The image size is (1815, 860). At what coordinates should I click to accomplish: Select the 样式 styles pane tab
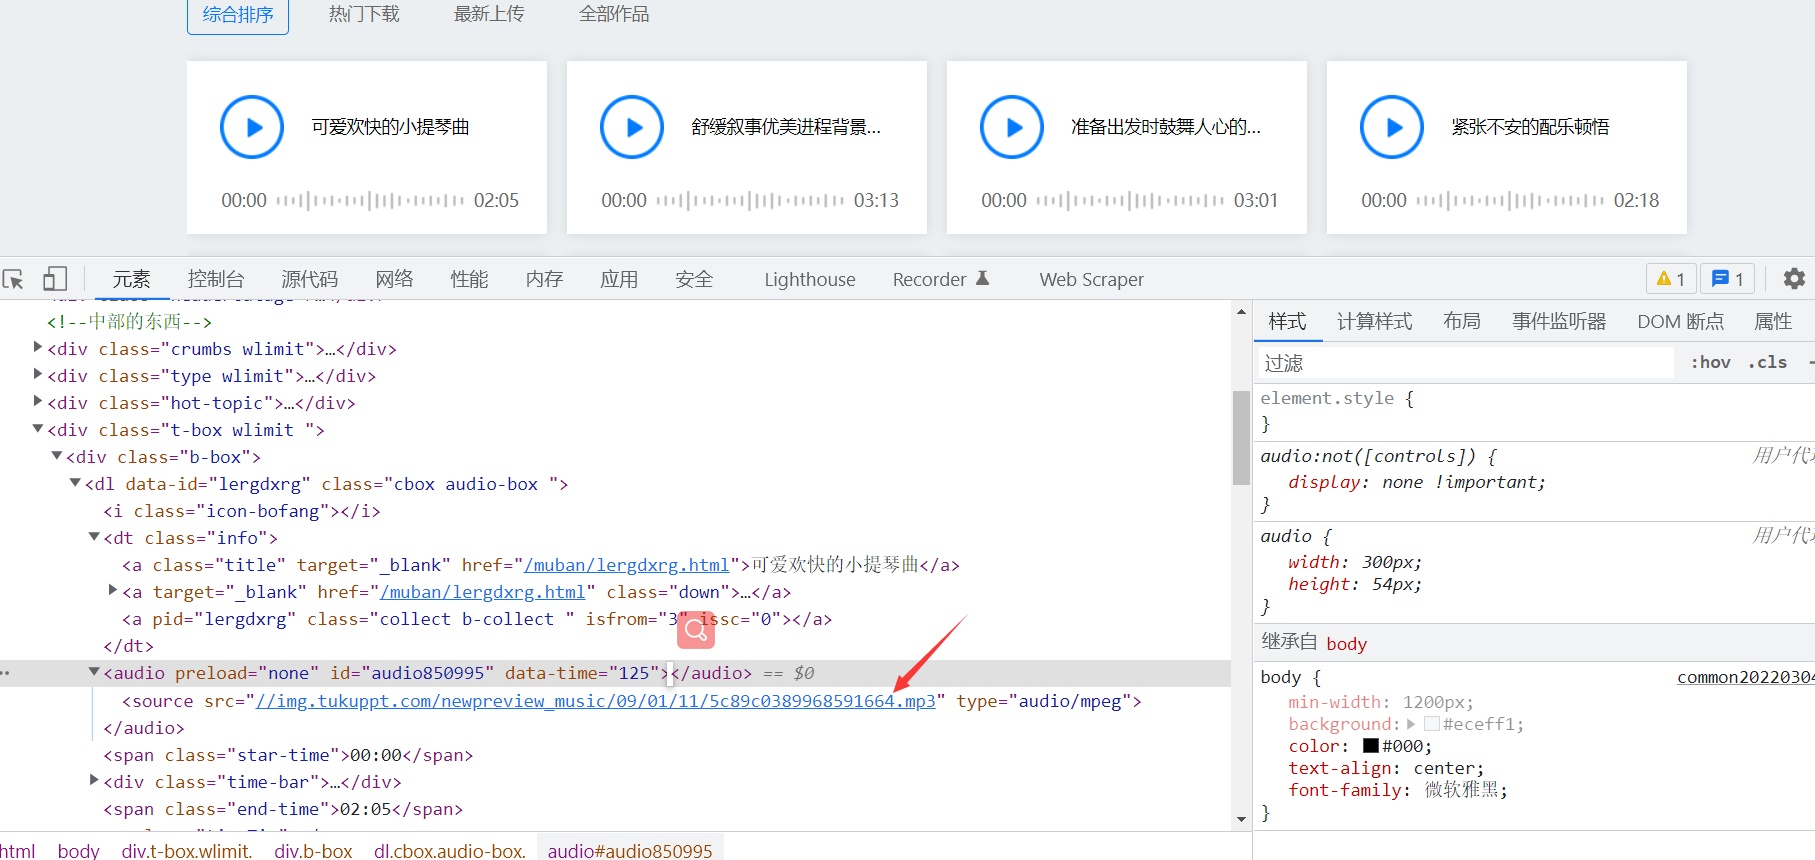(1287, 321)
